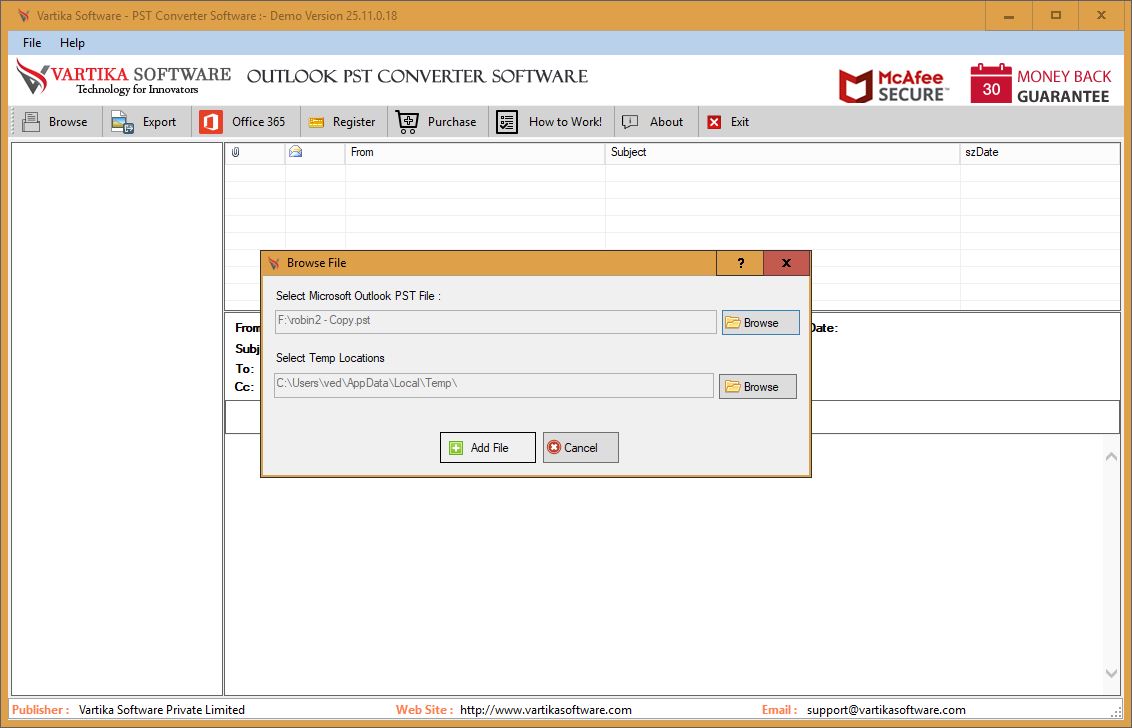
Task: Click the dialog help question mark button
Action: pos(740,264)
